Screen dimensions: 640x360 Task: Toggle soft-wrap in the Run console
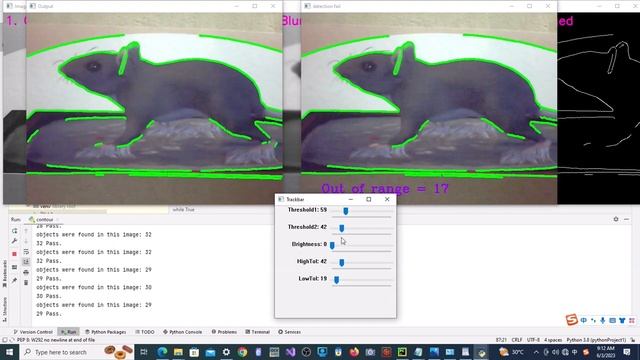26,252
